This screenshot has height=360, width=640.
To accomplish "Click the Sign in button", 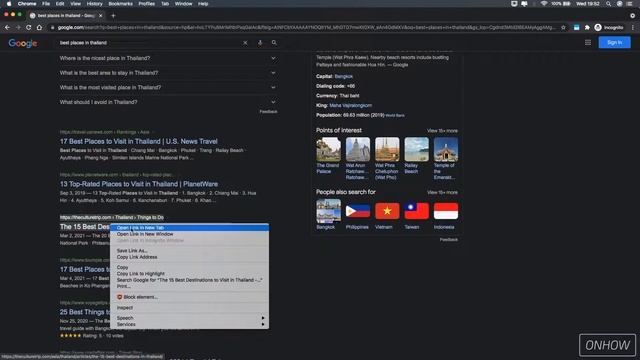I will coord(614,42).
